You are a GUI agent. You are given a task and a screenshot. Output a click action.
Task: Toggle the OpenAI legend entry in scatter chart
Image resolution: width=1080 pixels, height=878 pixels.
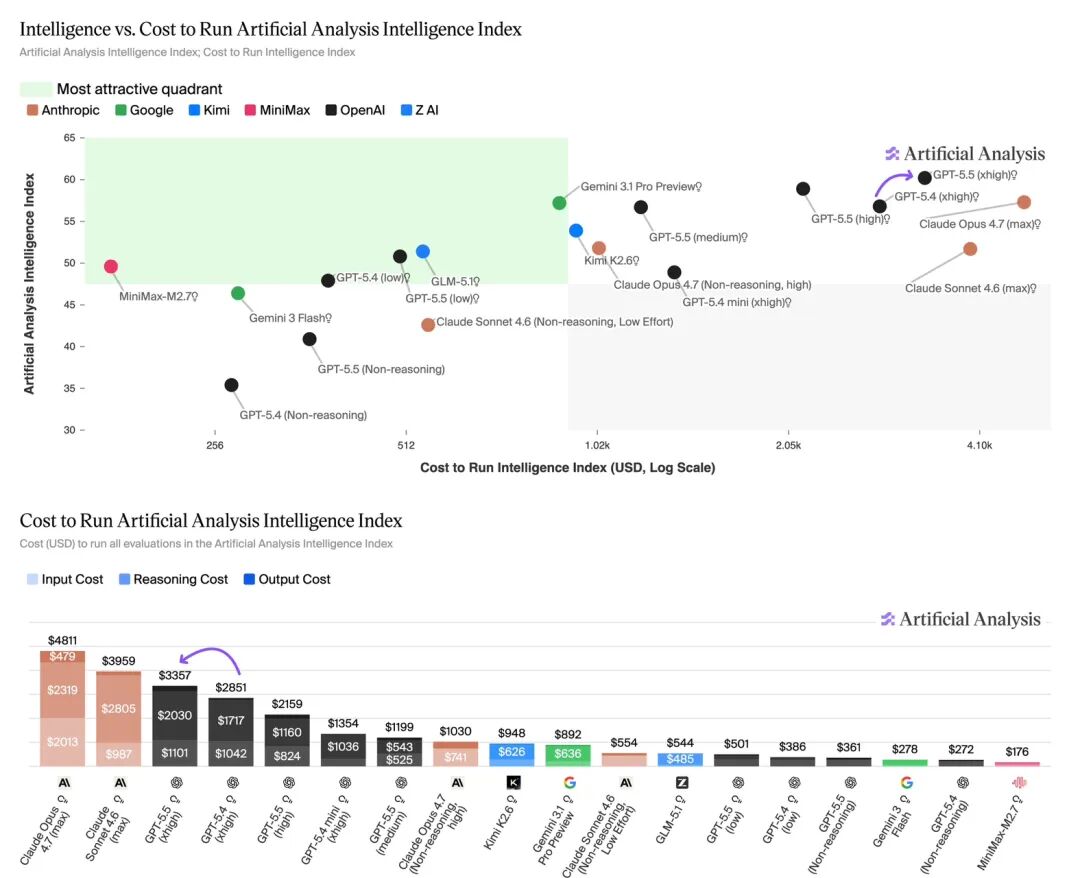355,110
